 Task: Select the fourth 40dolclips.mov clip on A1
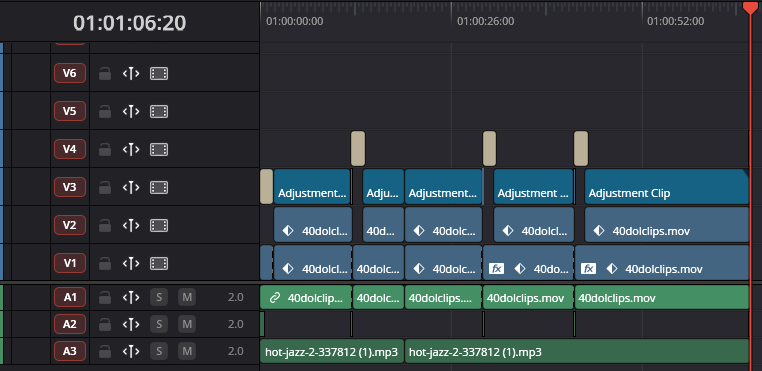tap(528, 297)
